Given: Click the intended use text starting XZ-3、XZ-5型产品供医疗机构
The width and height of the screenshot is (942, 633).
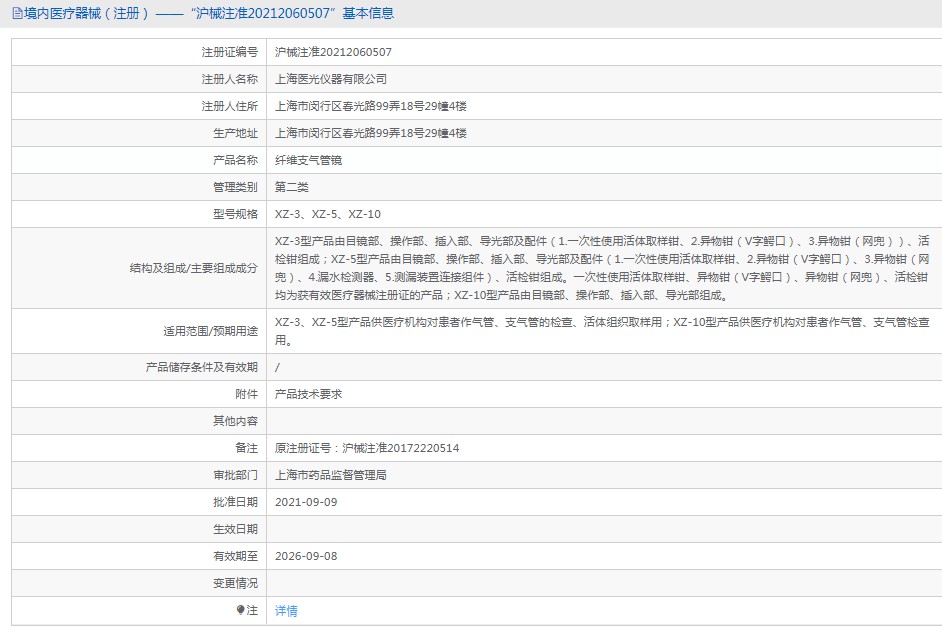Looking at the screenshot, I should click(x=602, y=331).
